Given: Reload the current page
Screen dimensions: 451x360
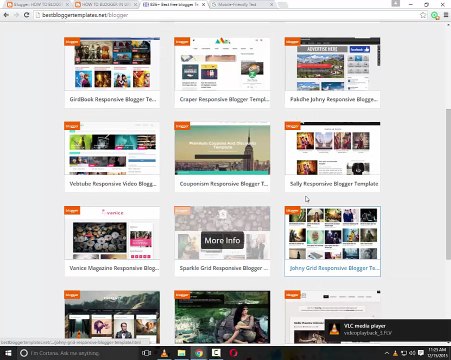Looking at the screenshot, I should (26, 15).
